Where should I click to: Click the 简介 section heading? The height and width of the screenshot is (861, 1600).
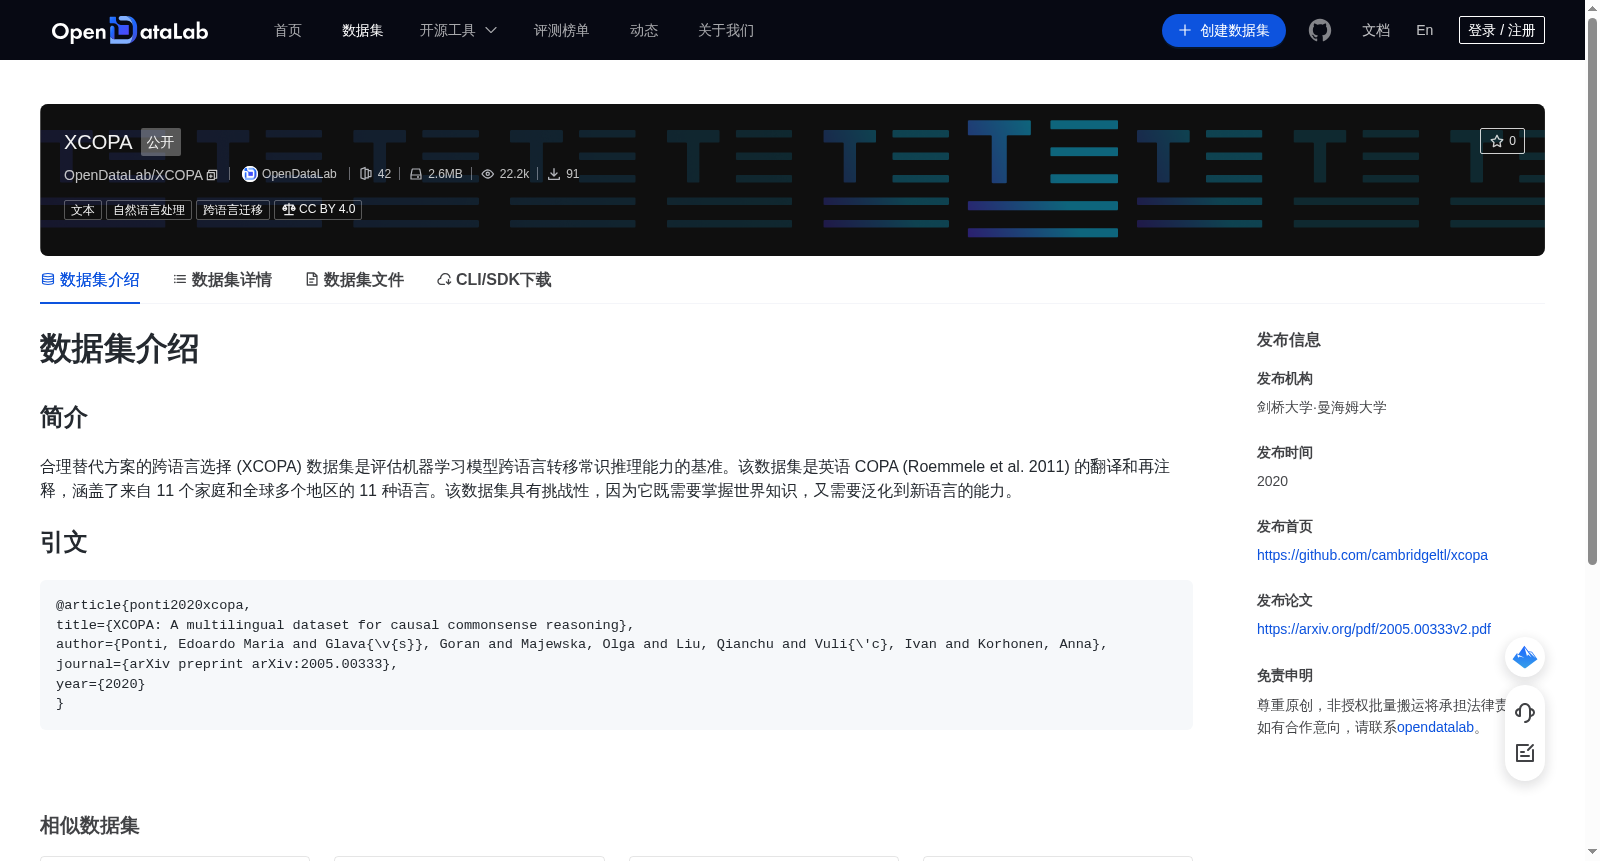click(64, 417)
